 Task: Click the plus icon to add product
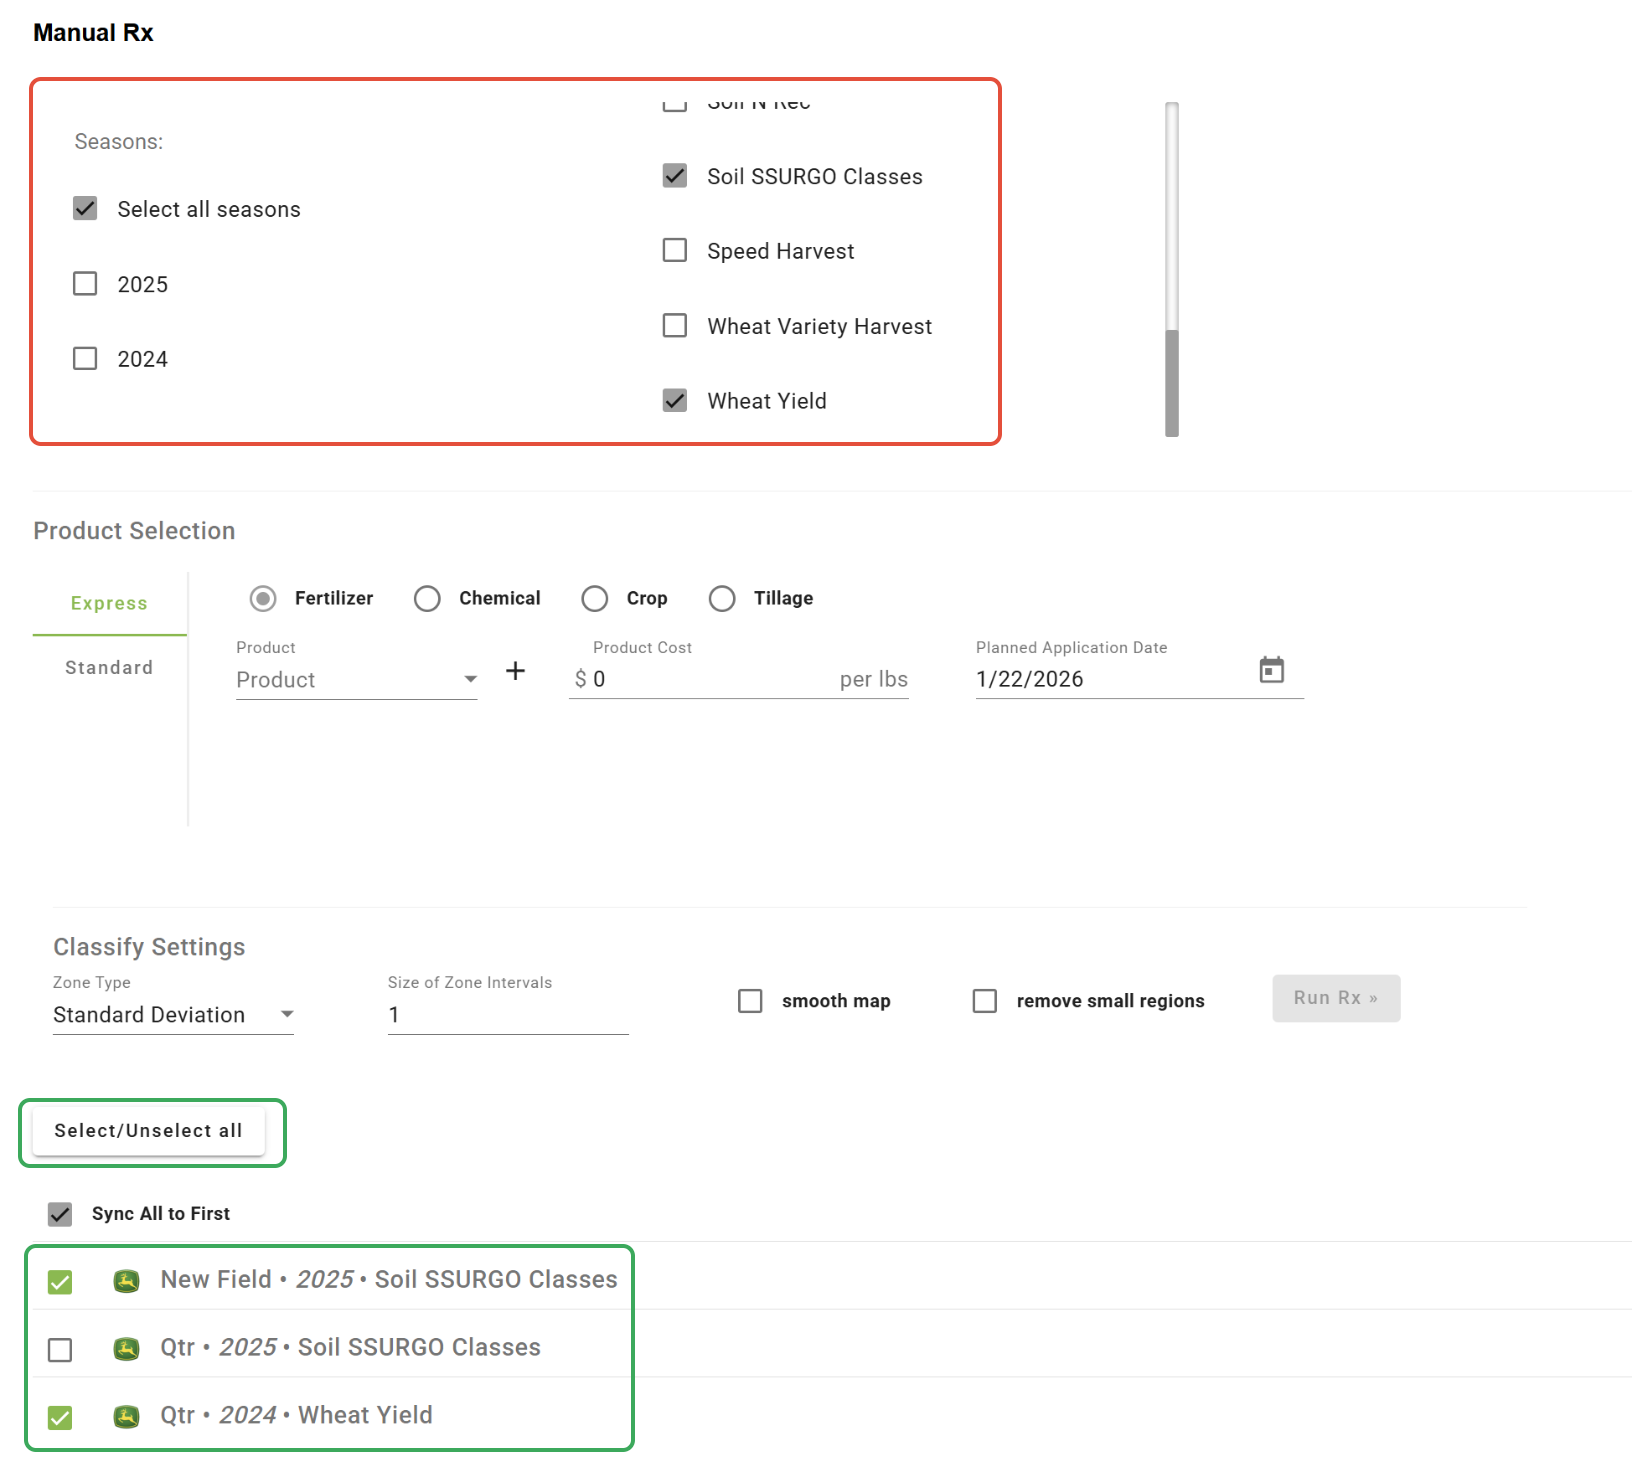click(515, 671)
